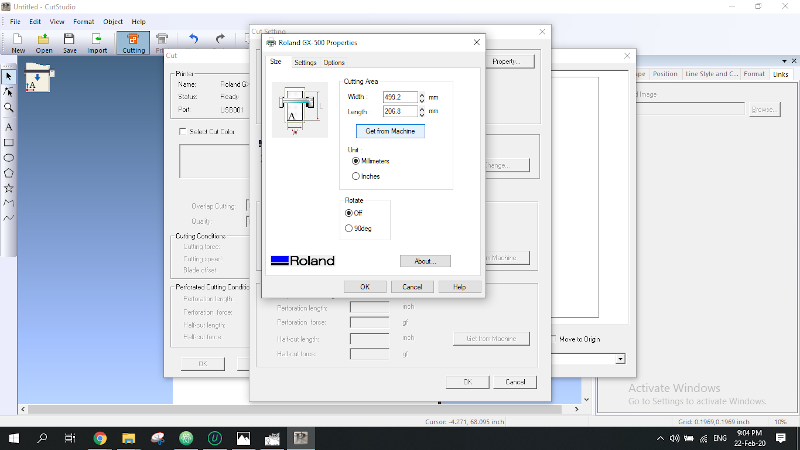Screen dimensions: 800x450
Task: Toggle Select Cut Color checkbox
Action: tap(183, 132)
